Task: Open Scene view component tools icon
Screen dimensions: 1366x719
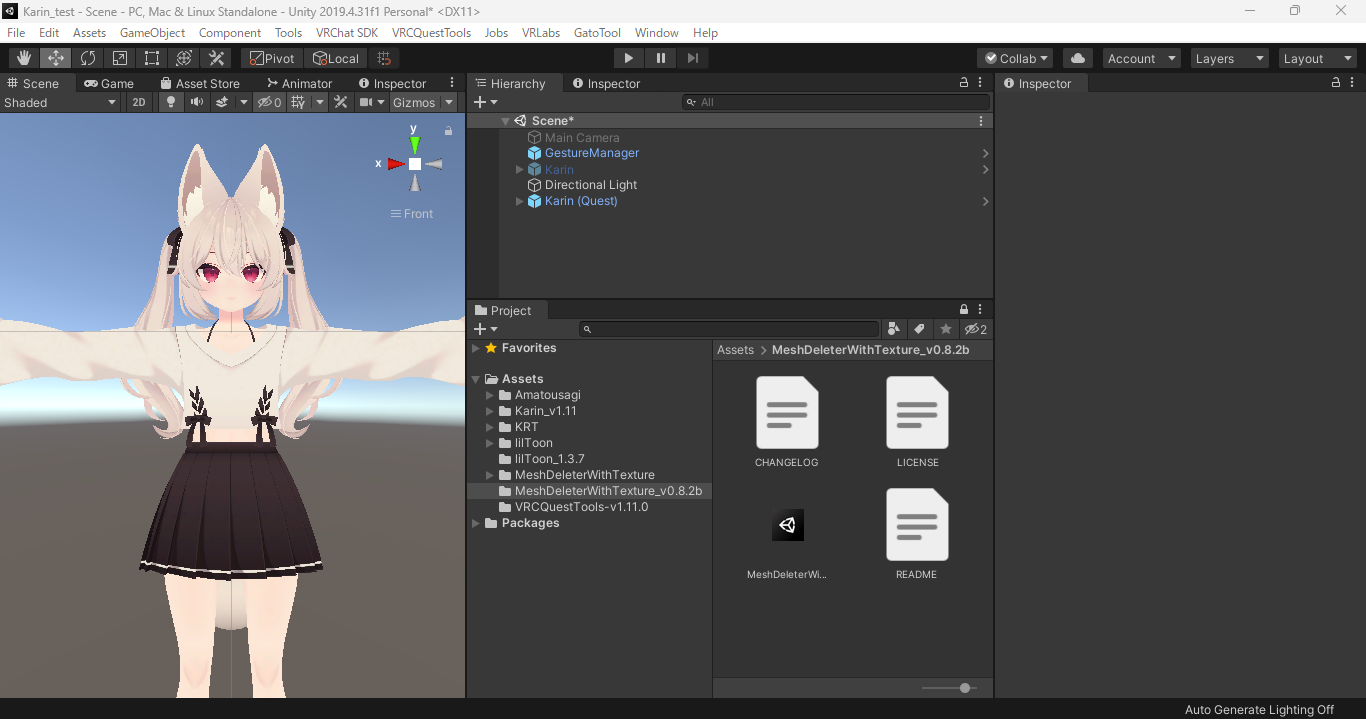Action: (x=341, y=102)
